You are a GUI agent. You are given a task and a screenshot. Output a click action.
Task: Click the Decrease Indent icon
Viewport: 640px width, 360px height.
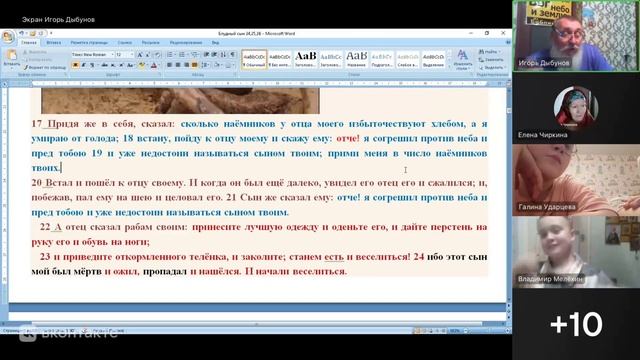(x=207, y=54)
